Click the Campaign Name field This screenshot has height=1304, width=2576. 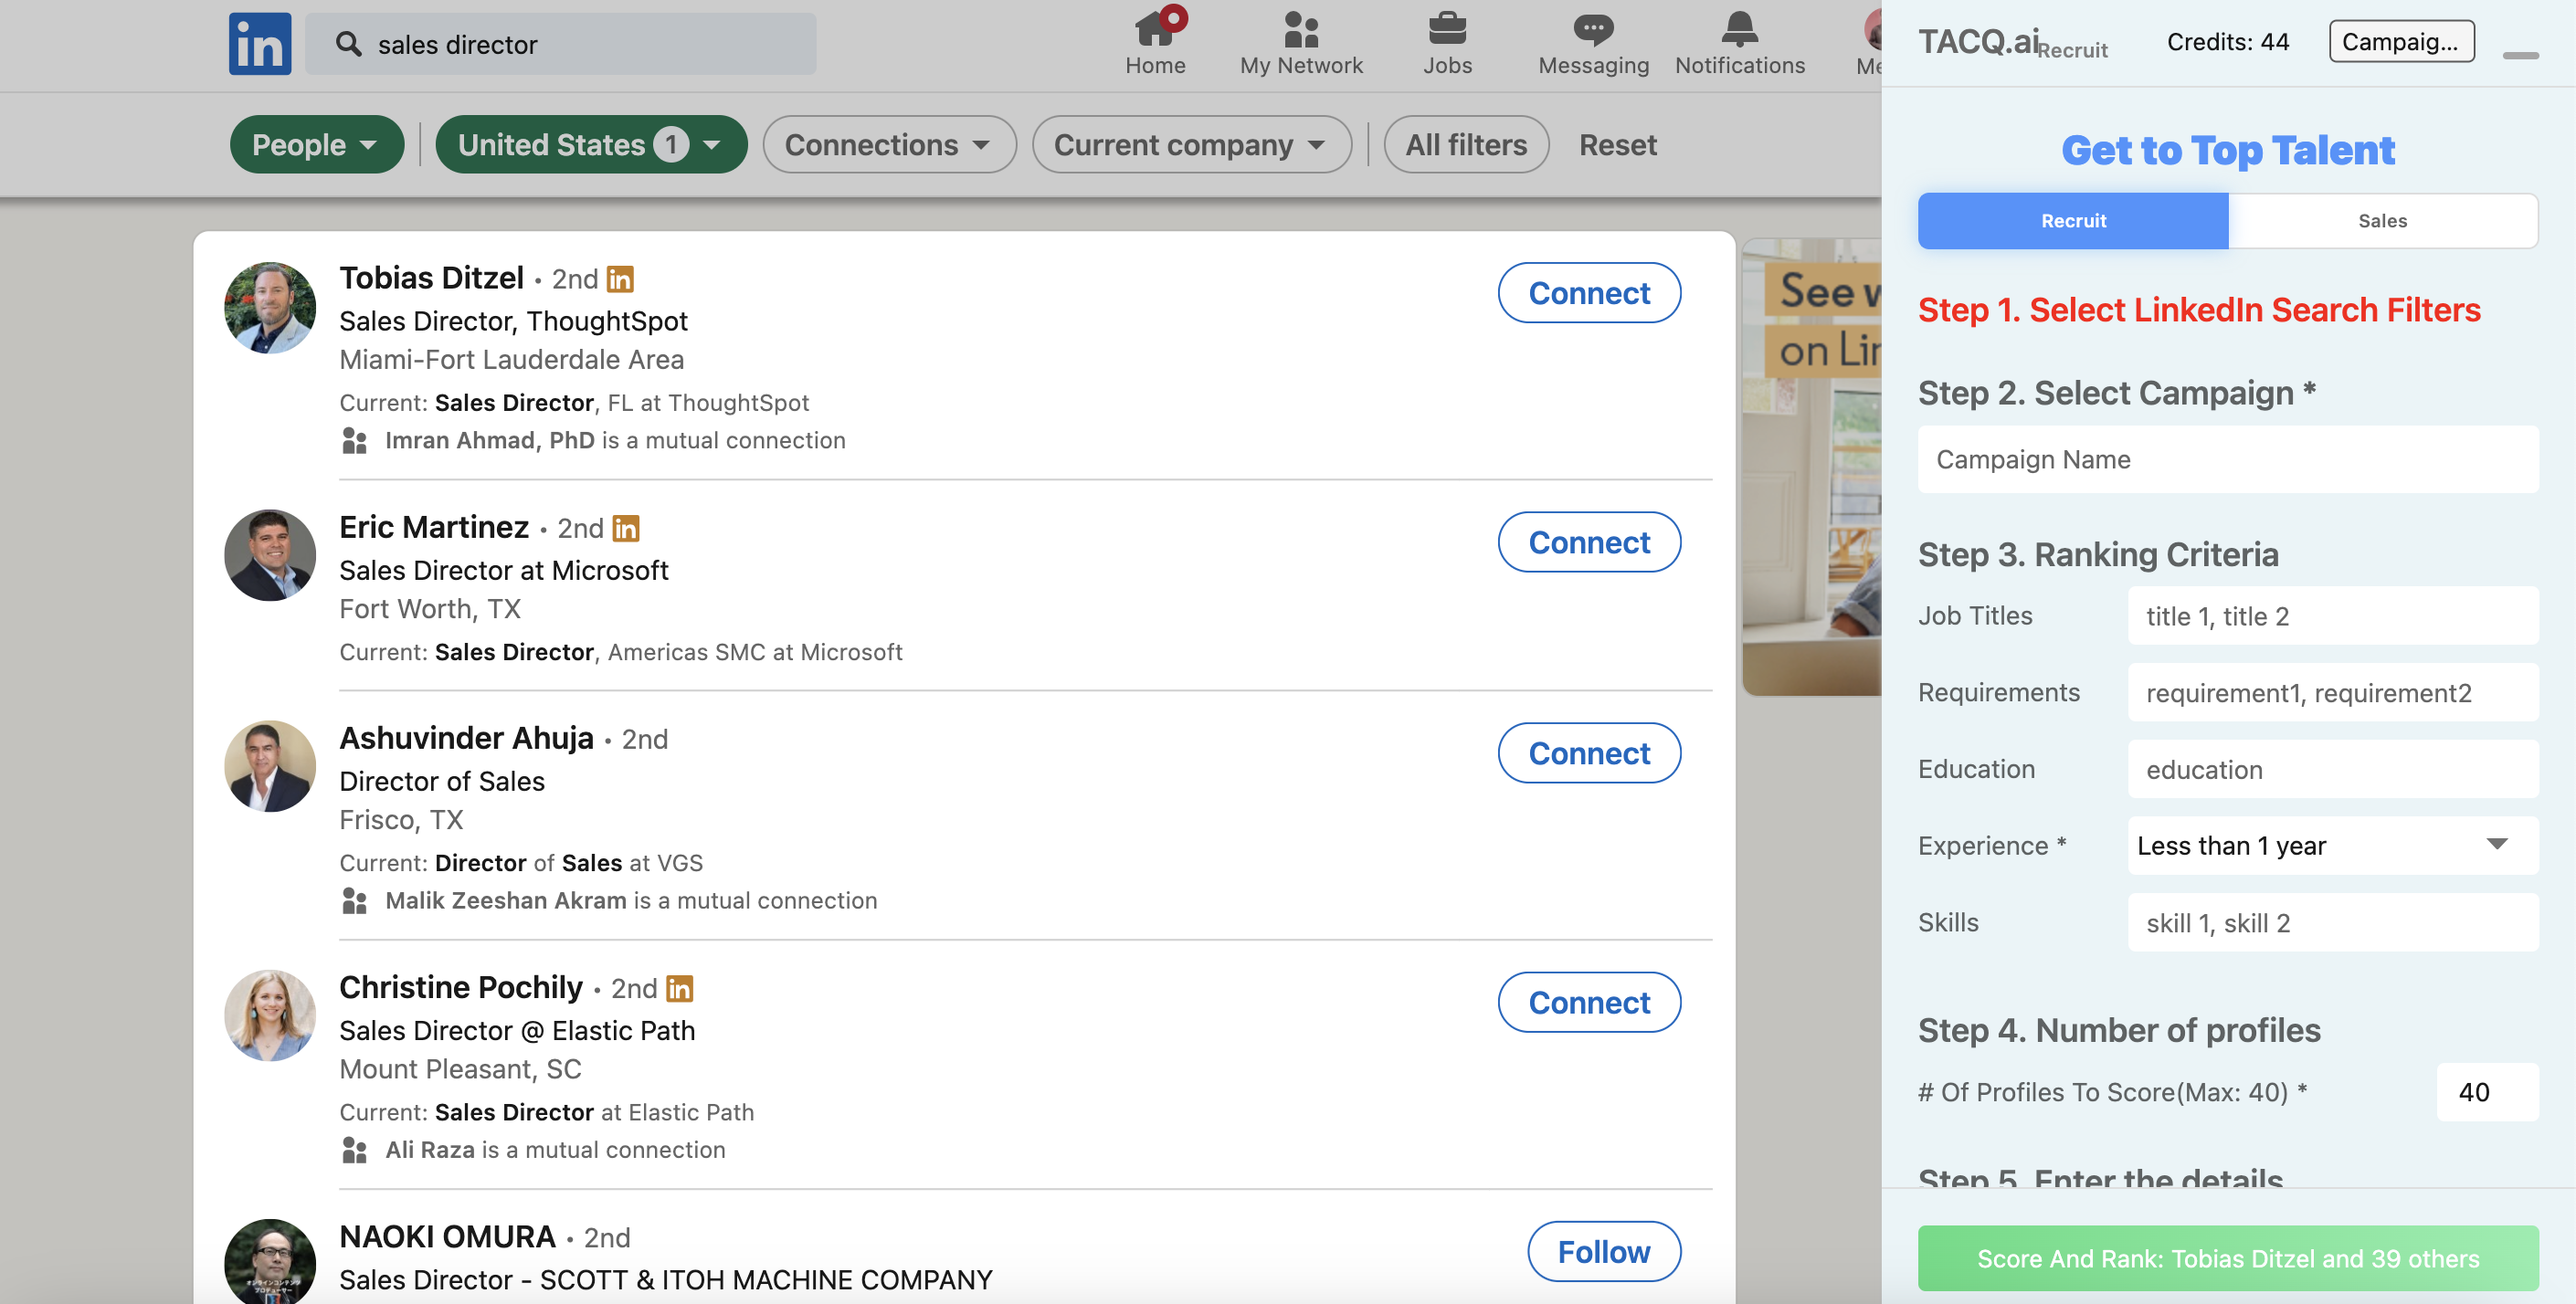2227,460
